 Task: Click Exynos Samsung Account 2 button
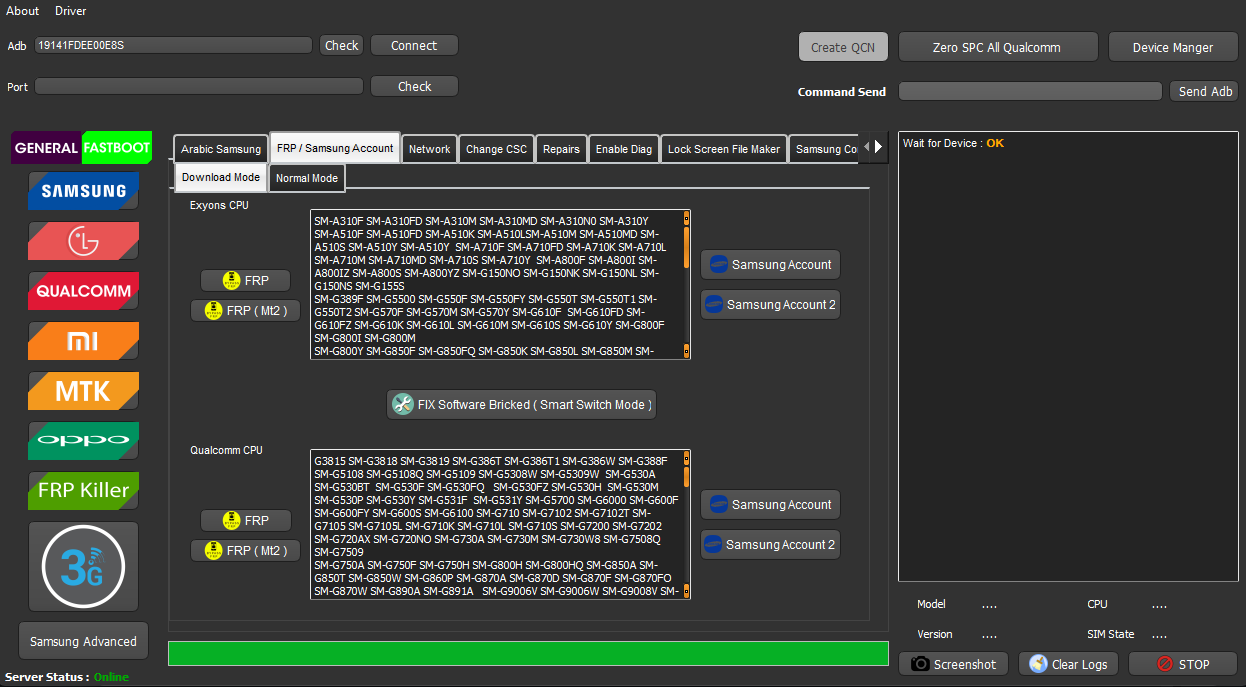point(770,305)
